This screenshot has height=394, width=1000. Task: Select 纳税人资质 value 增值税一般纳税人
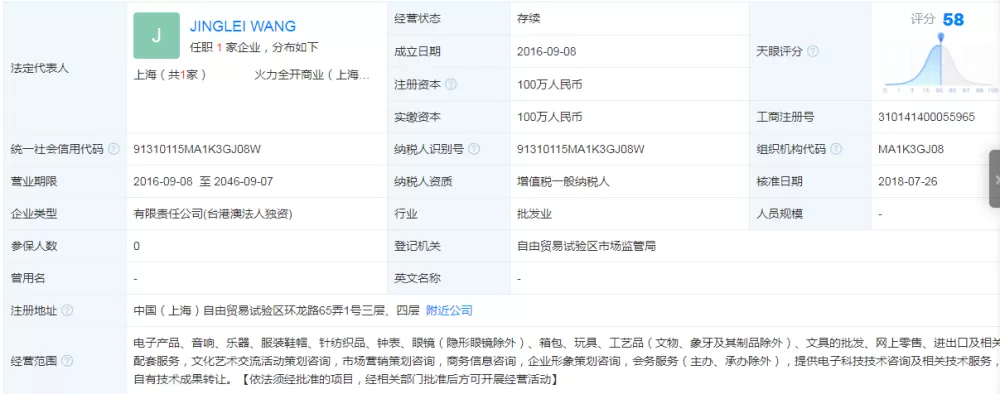click(x=563, y=182)
